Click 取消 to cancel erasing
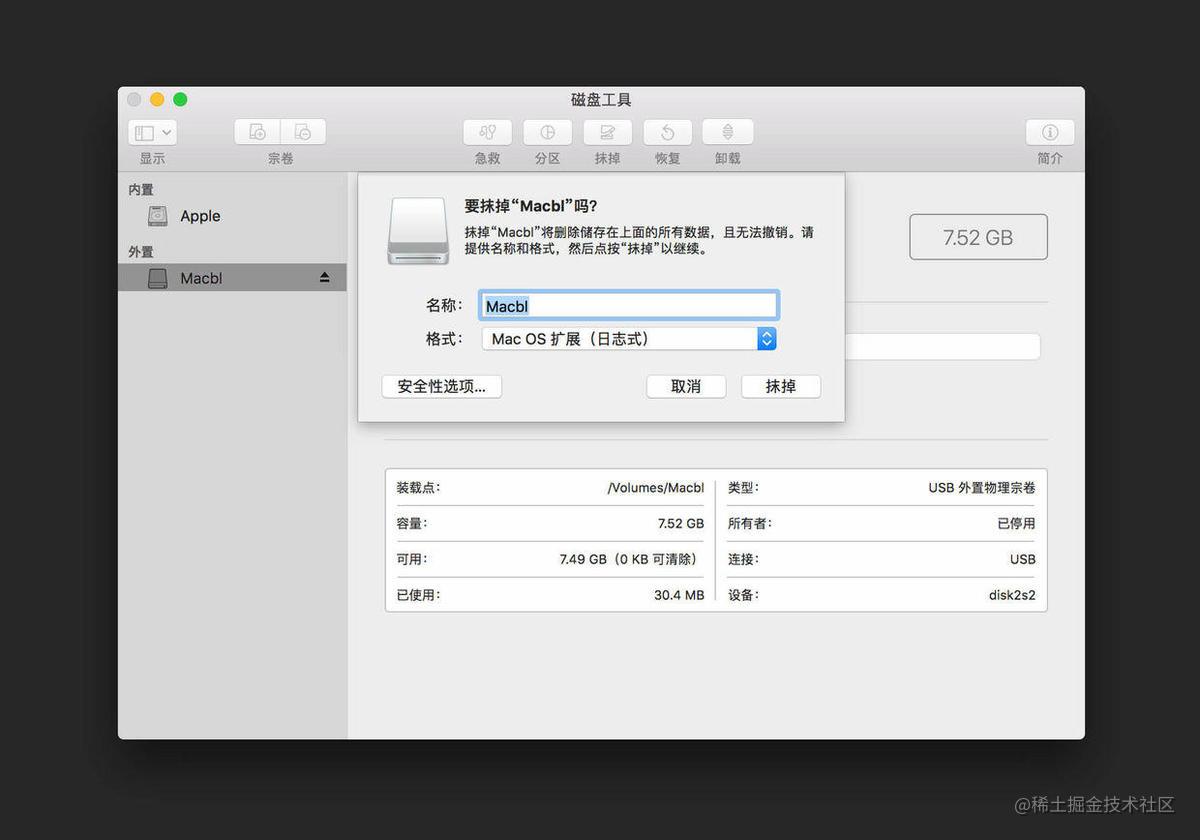The height and width of the screenshot is (840, 1200). pos(686,386)
